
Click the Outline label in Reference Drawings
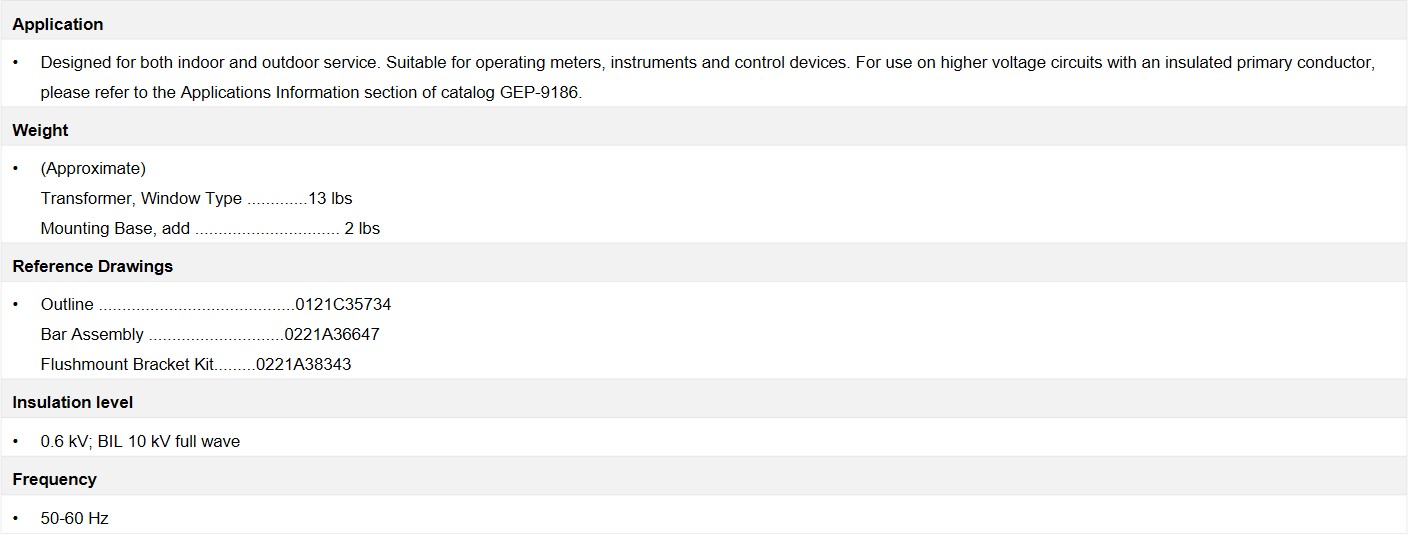point(67,304)
